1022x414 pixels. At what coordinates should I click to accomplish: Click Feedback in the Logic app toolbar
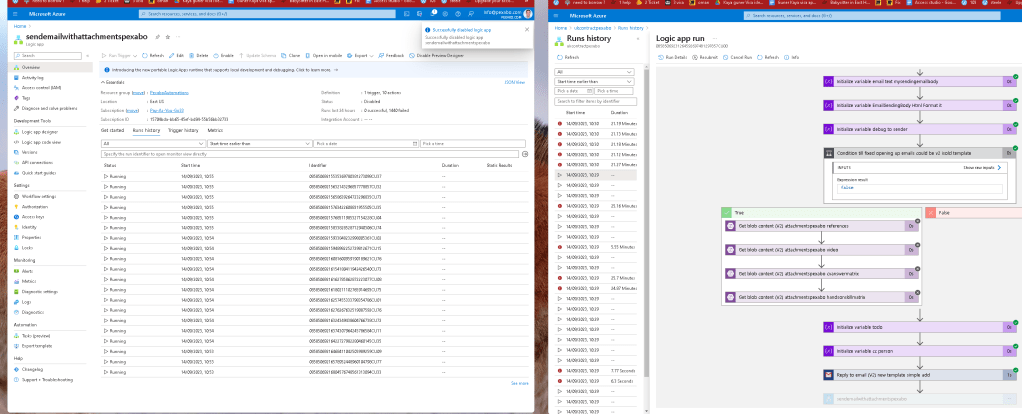(392, 56)
